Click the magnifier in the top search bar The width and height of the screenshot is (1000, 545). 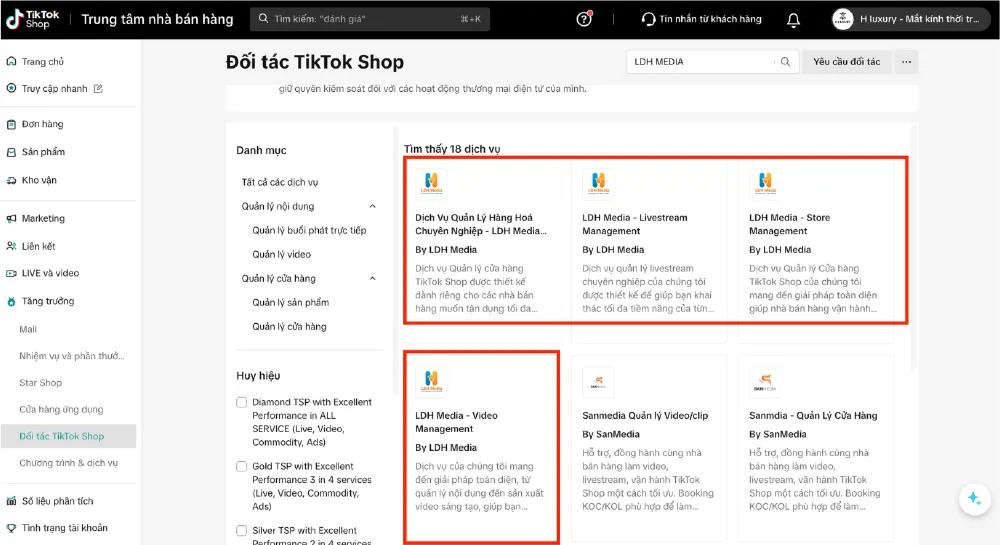(x=263, y=18)
